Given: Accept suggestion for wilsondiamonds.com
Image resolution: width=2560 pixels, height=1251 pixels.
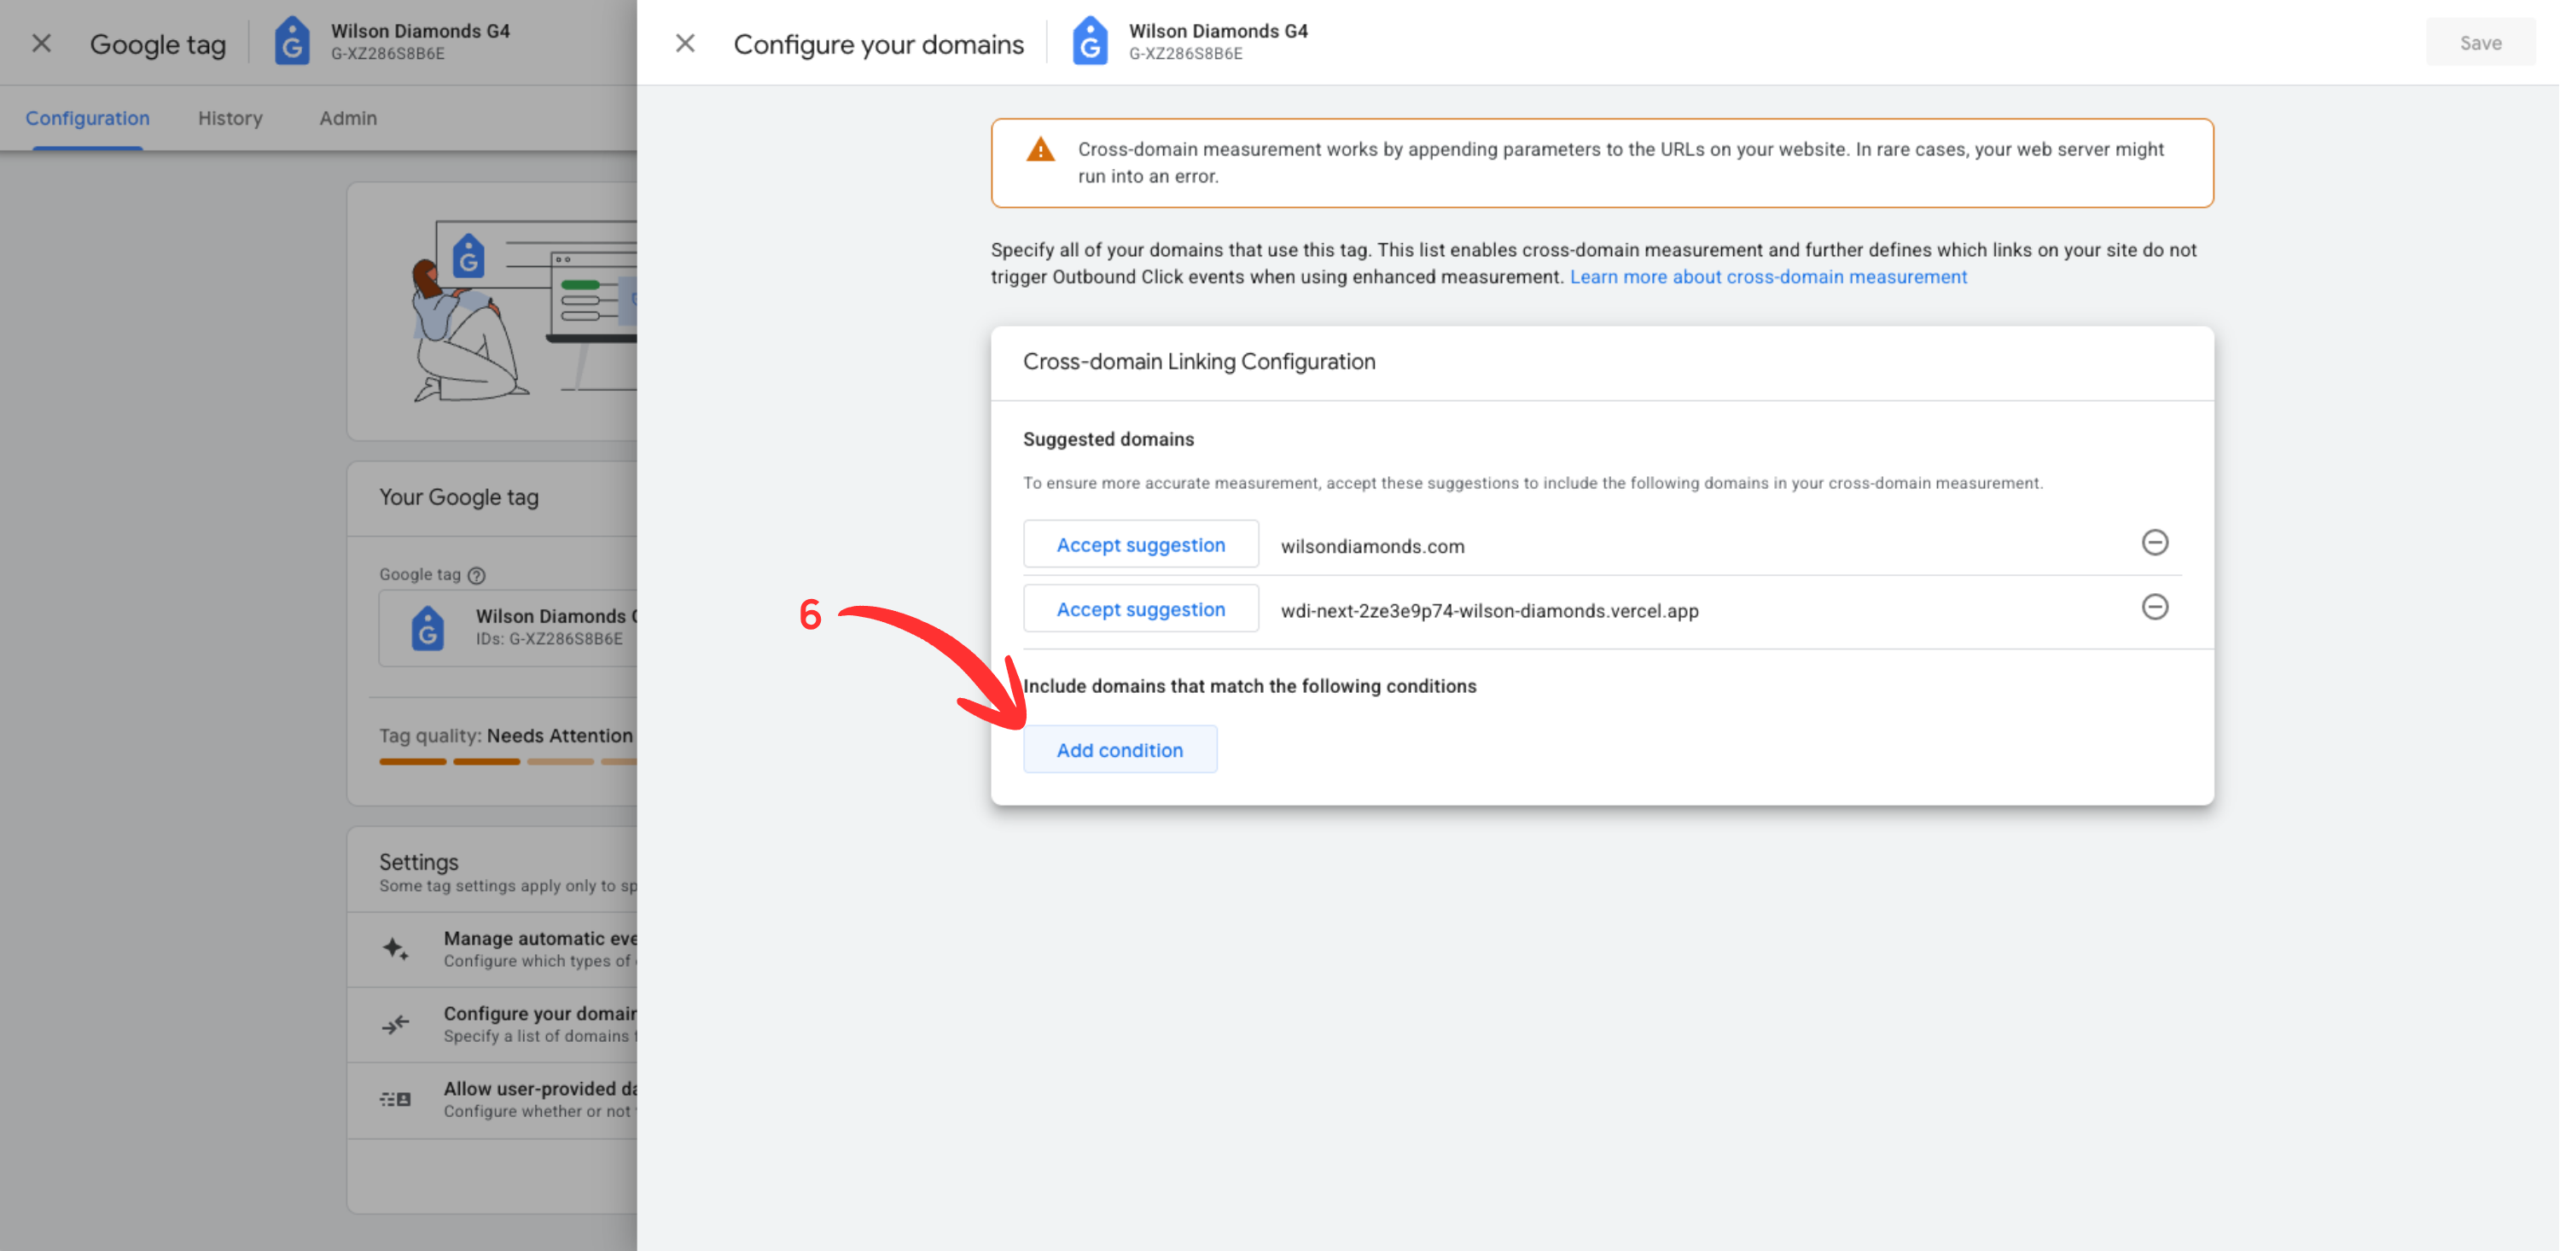Looking at the screenshot, I should (1140, 545).
